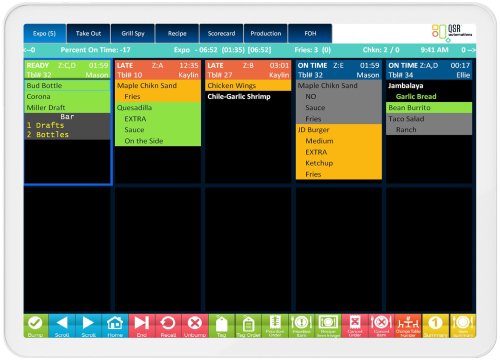Select the Bean Burrito item
500x360 pixels.
(429, 108)
